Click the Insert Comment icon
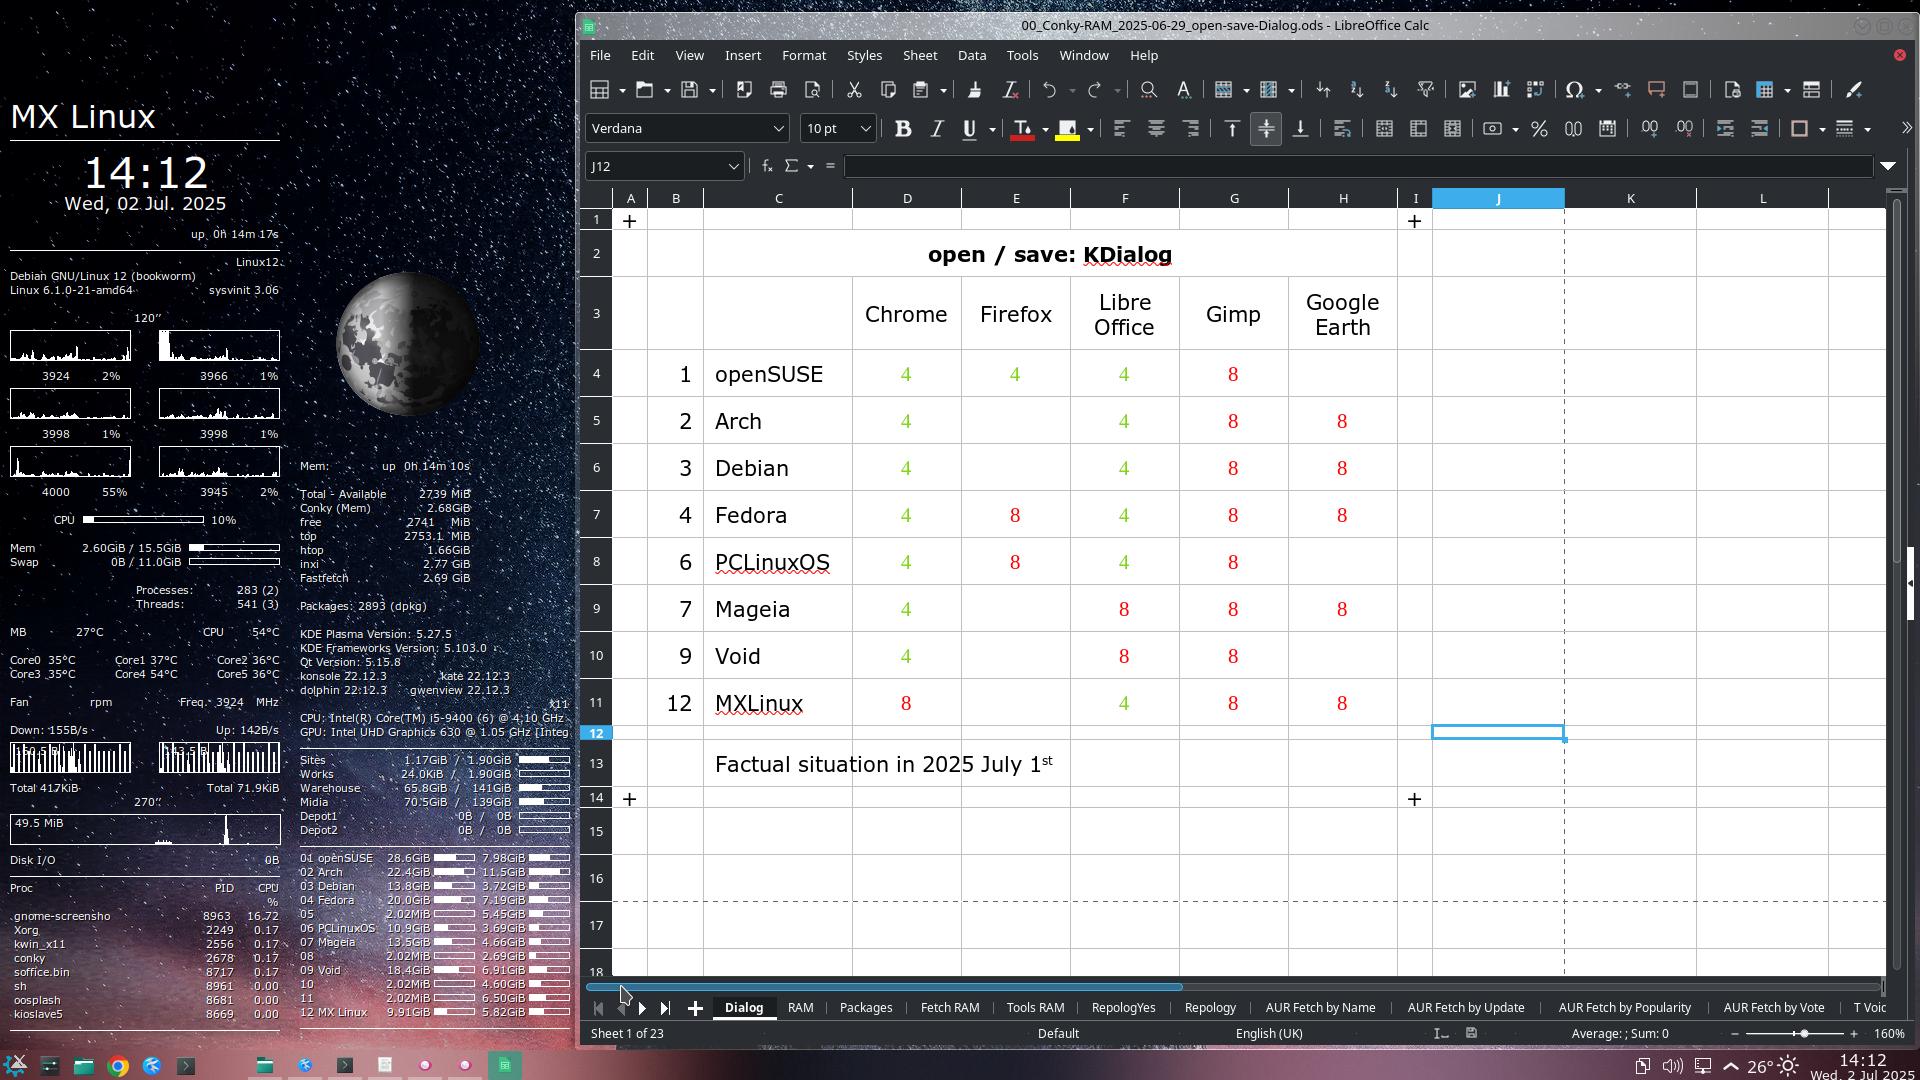The width and height of the screenshot is (1920, 1080). (x=1656, y=90)
